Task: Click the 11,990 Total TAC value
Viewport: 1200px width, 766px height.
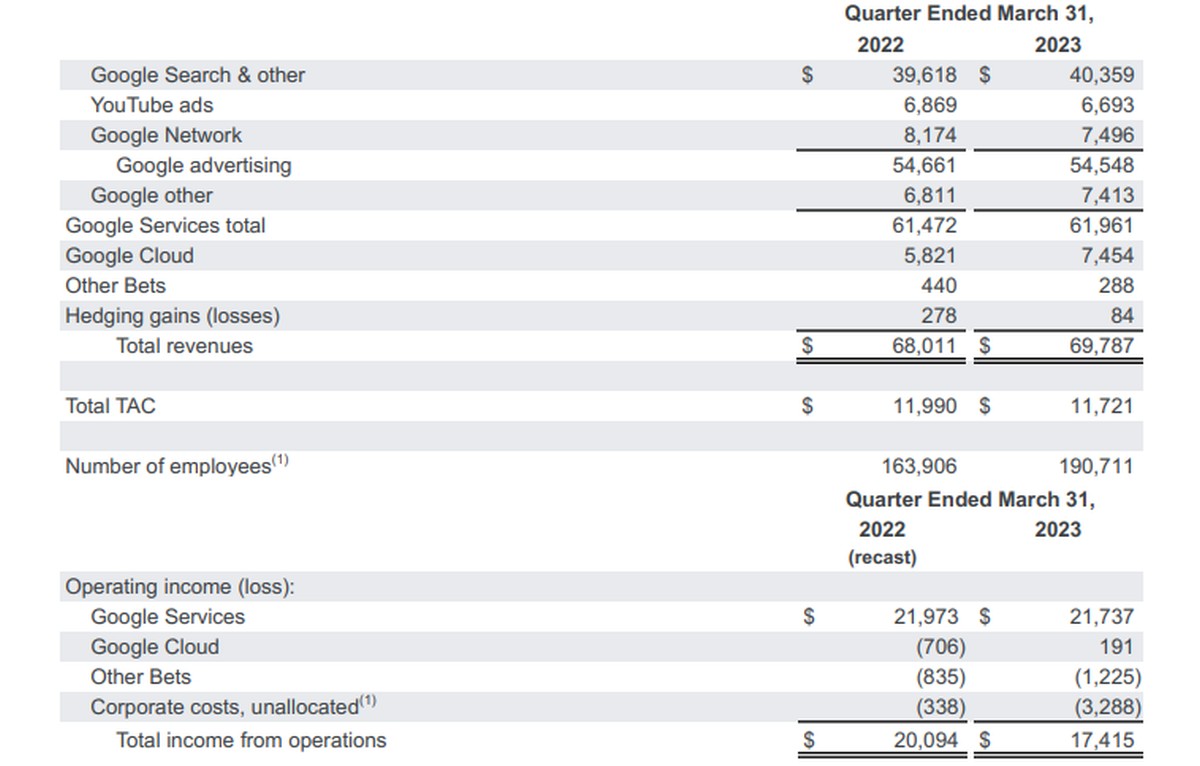Action: pos(924,406)
